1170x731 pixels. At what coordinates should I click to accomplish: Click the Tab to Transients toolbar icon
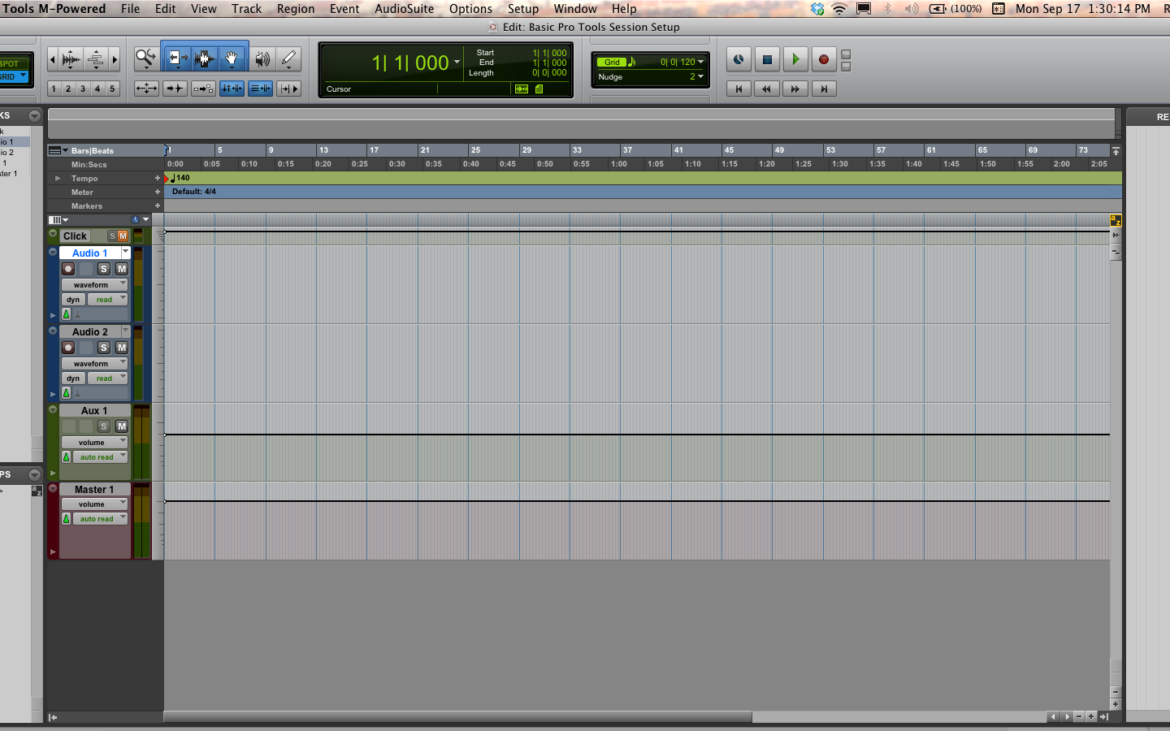click(x=175, y=88)
